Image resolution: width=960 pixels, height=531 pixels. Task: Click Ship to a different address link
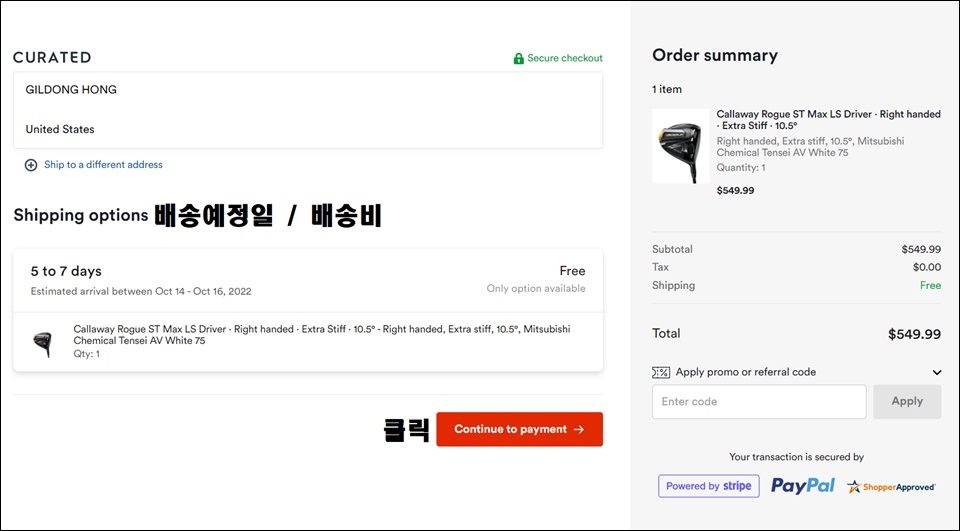click(x=103, y=165)
